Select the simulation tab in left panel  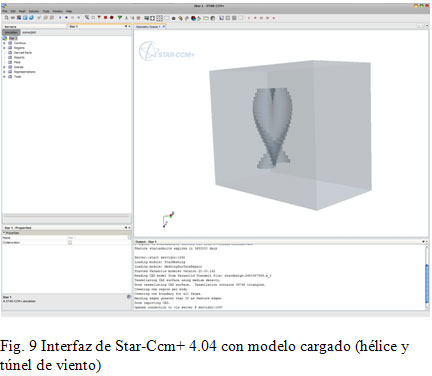tap(11, 32)
